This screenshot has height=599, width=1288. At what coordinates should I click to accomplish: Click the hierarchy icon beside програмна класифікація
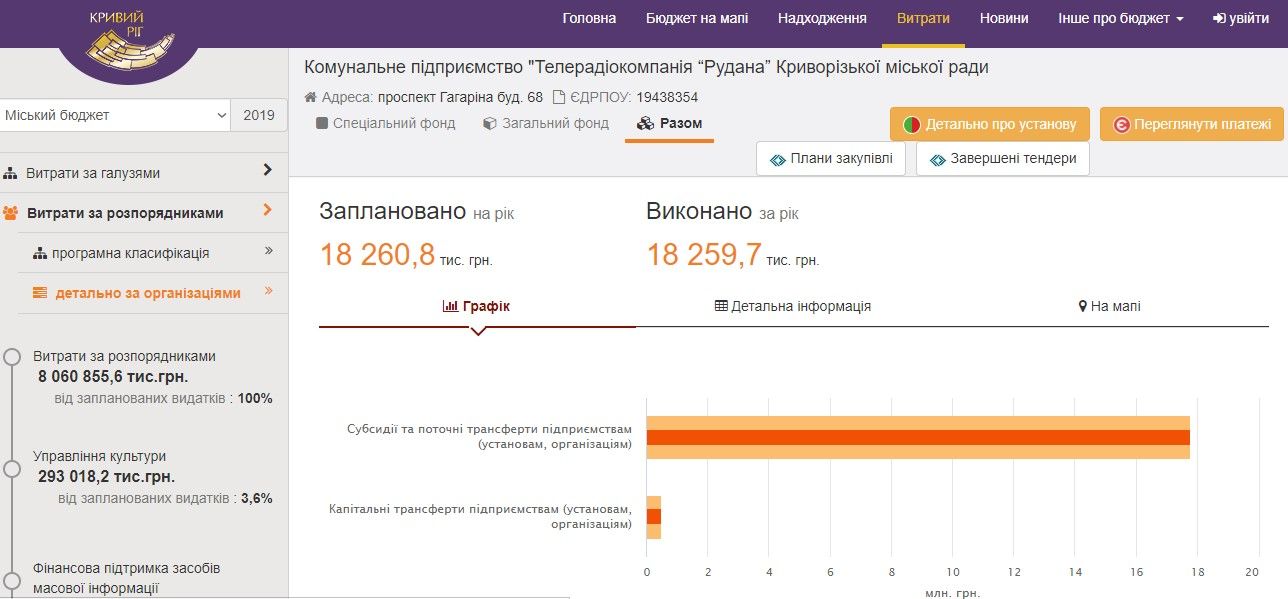[x=40, y=253]
